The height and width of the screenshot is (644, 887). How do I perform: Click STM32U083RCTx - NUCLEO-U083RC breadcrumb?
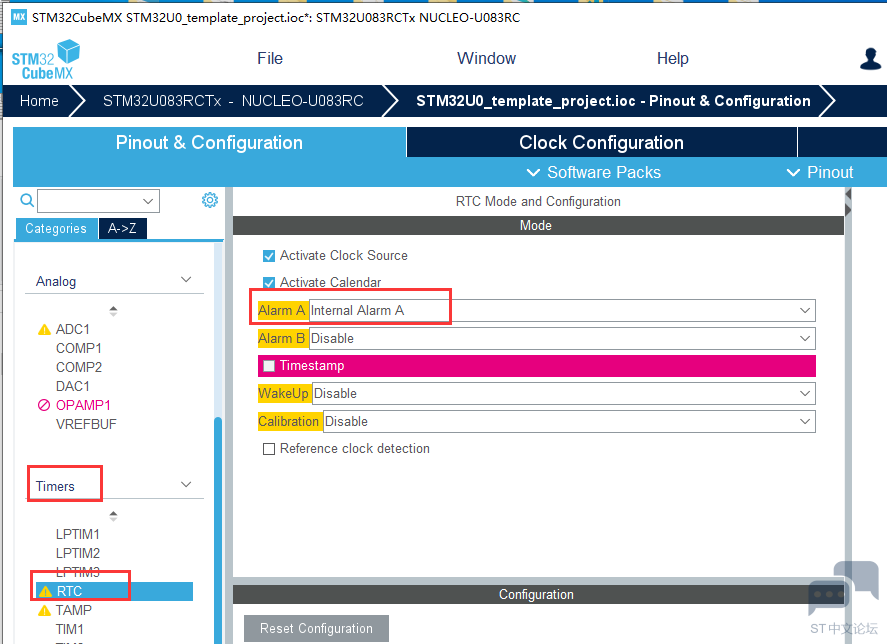coord(233,101)
